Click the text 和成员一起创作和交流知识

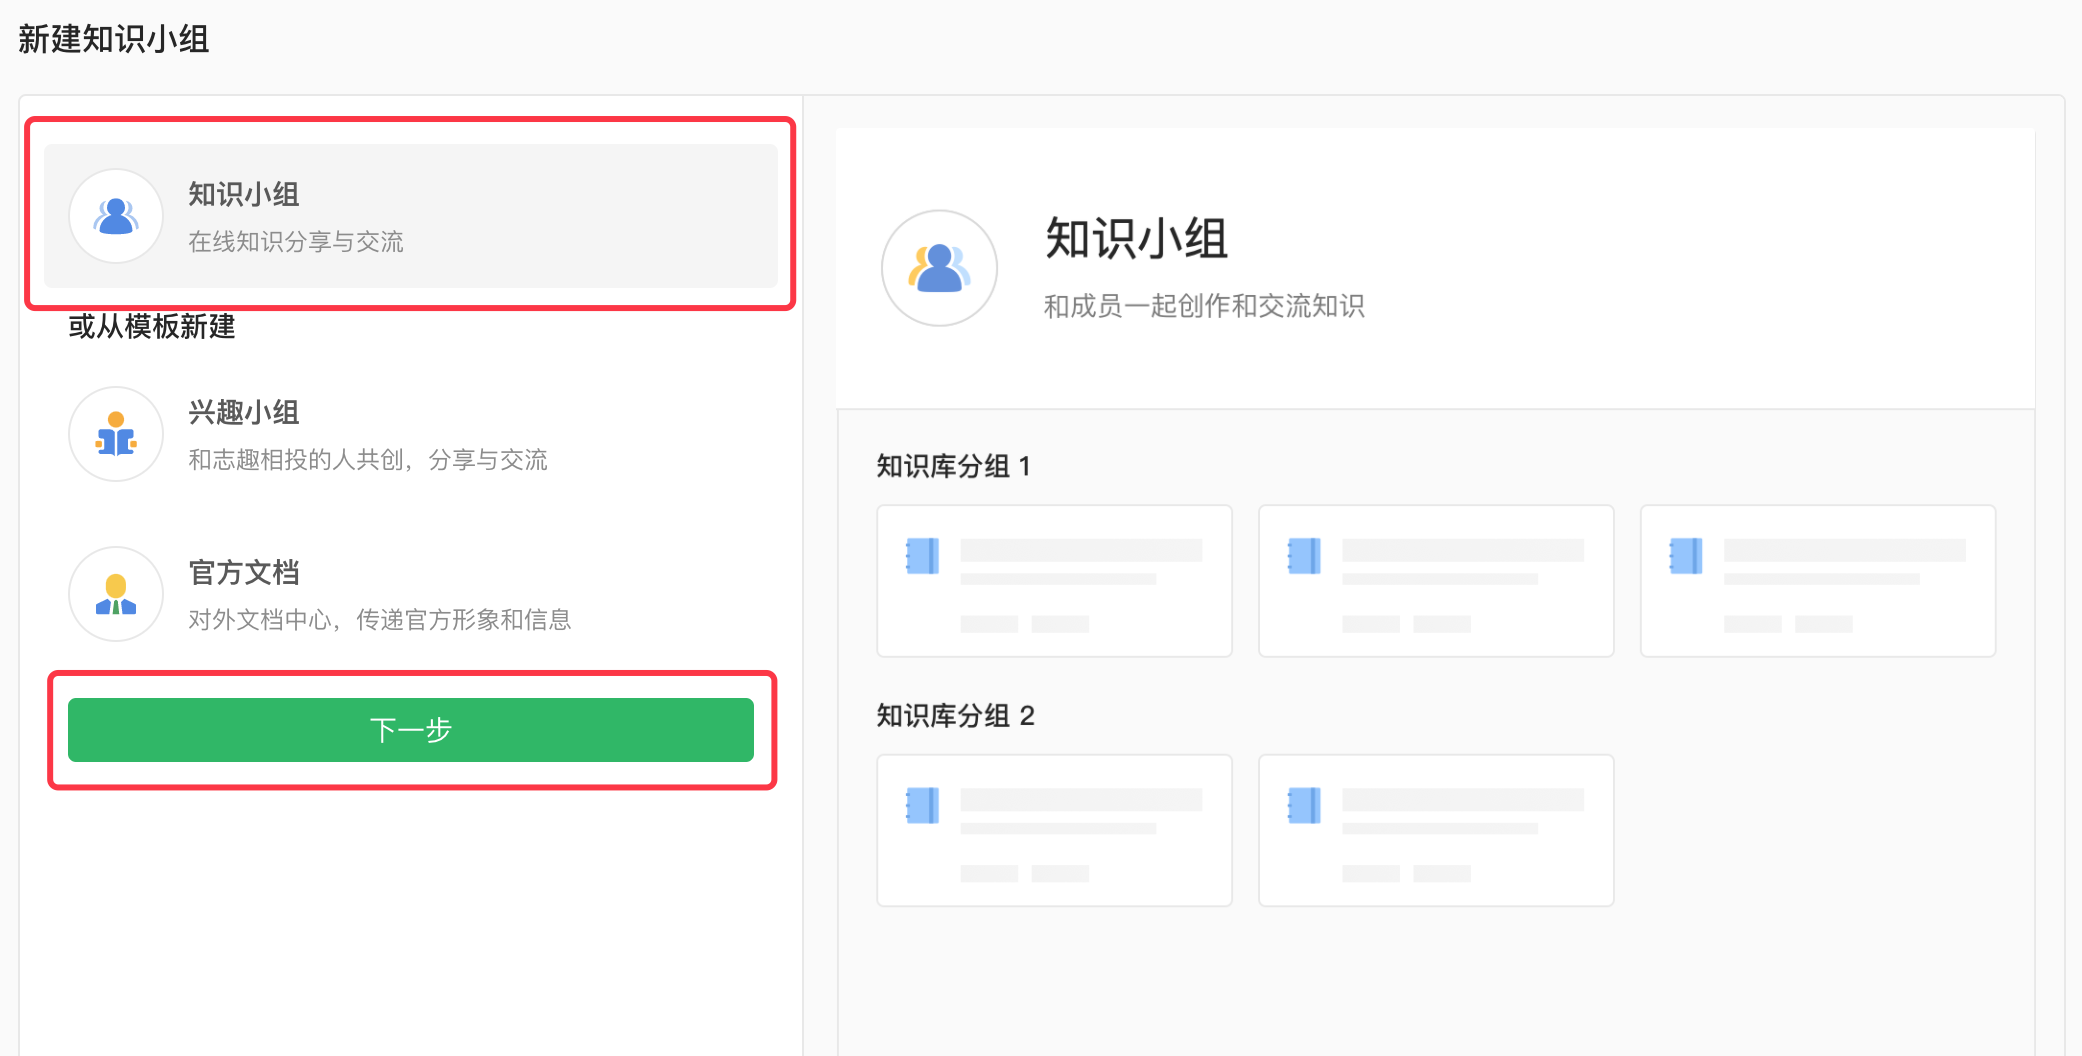coord(1204,306)
